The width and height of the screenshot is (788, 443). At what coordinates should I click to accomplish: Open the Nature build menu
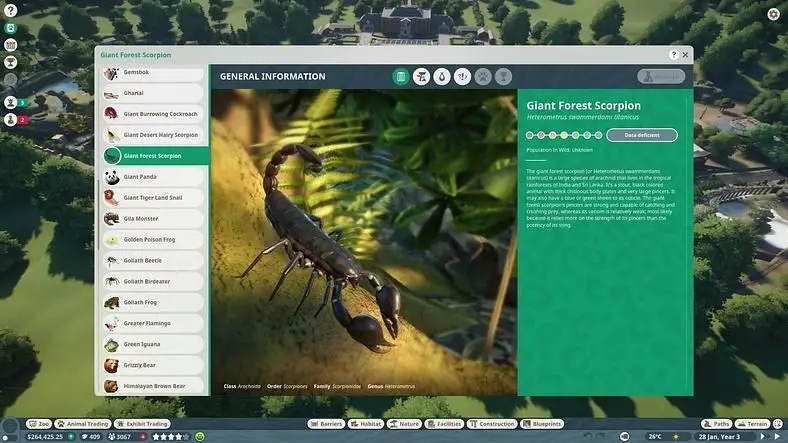[x=404, y=424]
